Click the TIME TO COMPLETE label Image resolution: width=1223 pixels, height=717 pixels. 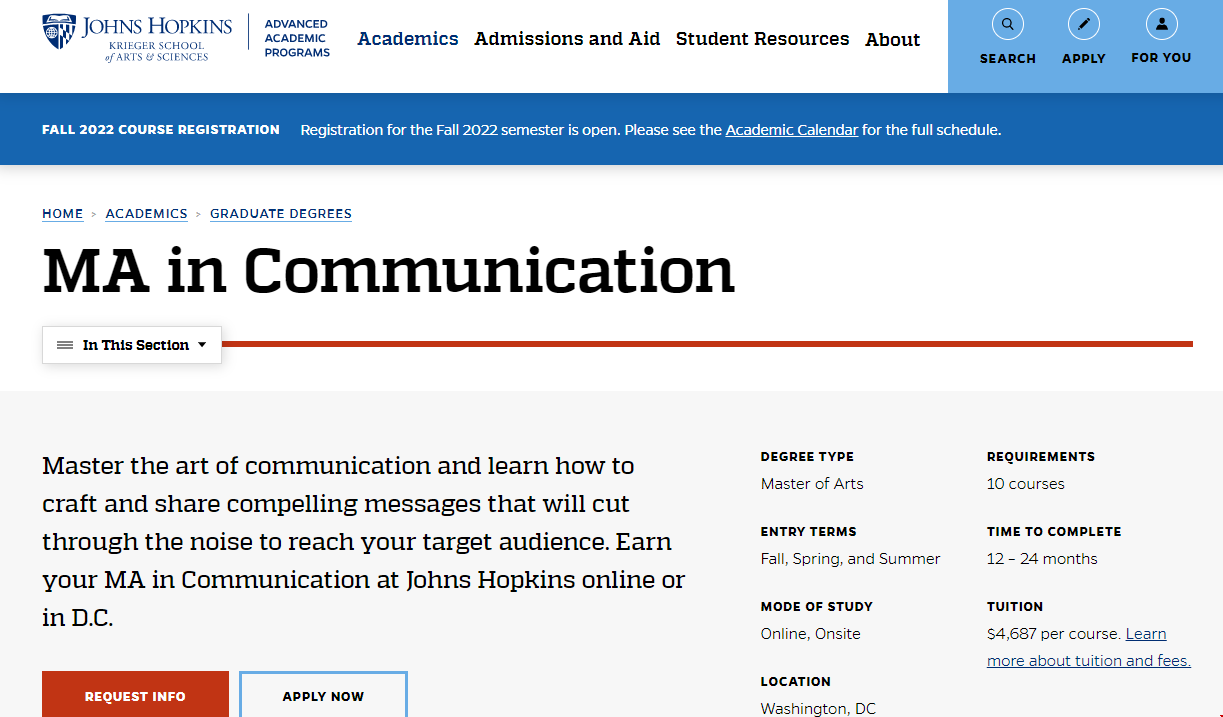coord(1054,532)
